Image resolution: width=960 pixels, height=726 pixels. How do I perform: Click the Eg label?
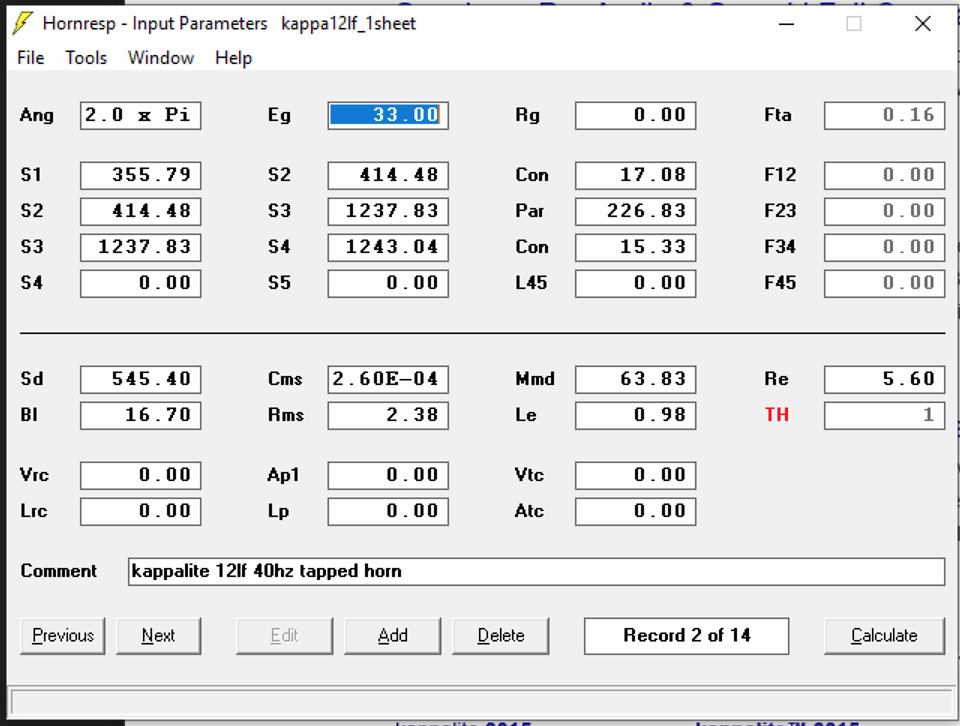coord(279,116)
